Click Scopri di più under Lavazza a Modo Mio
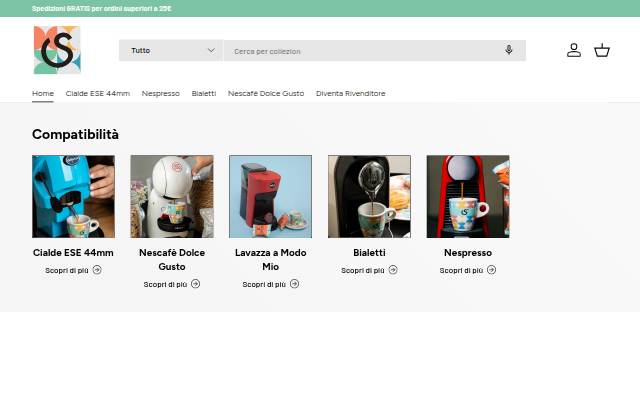The height and width of the screenshot is (400, 640). [264, 284]
